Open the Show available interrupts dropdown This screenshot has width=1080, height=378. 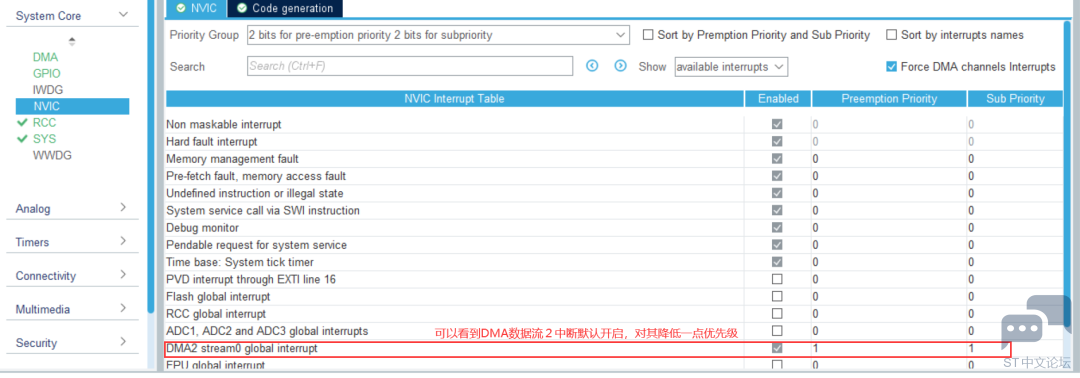[x=731, y=67]
